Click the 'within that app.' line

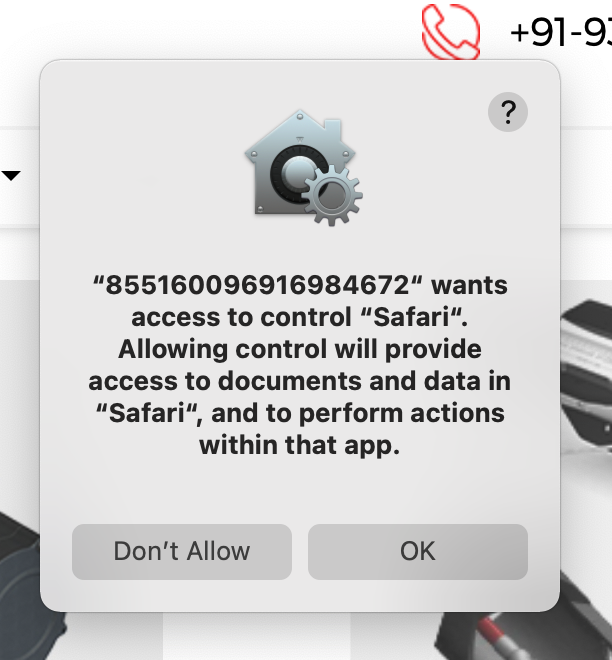300,445
